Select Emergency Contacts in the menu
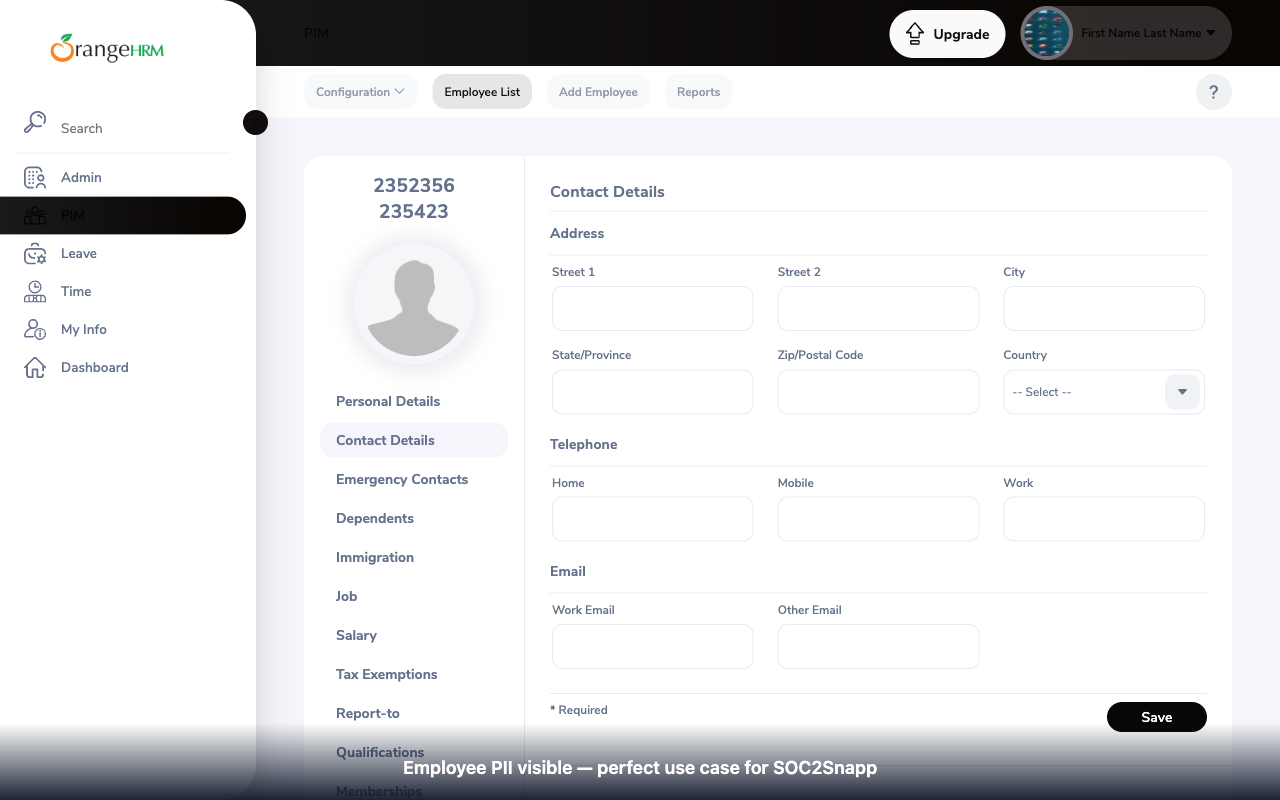The height and width of the screenshot is (800, 1280). coord(402,479)
